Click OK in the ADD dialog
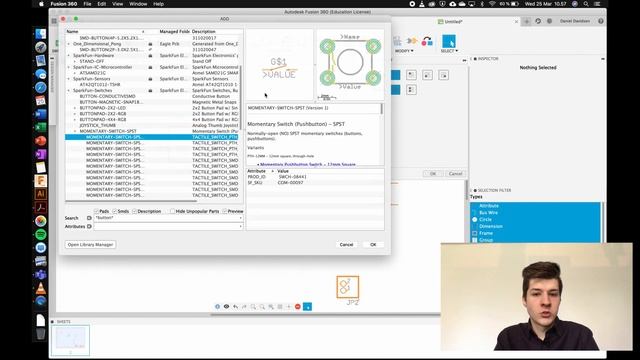The height and width of the screenshot is (360, 640). click(373, 244)
